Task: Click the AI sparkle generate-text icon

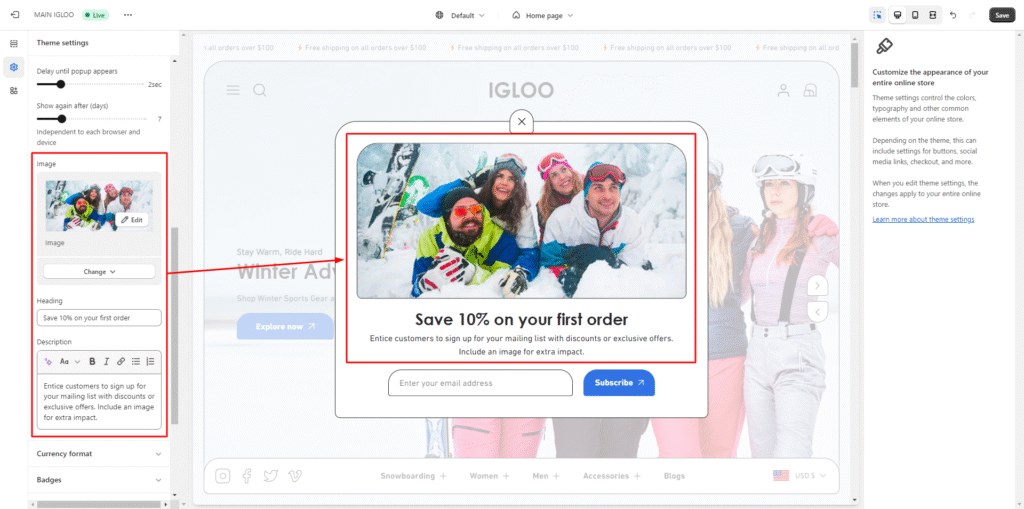Action: pos(48,361)
